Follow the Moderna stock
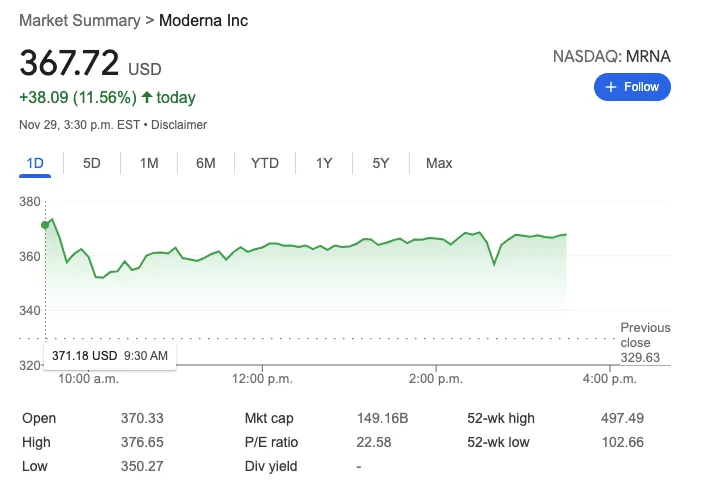 coord(632,87)
